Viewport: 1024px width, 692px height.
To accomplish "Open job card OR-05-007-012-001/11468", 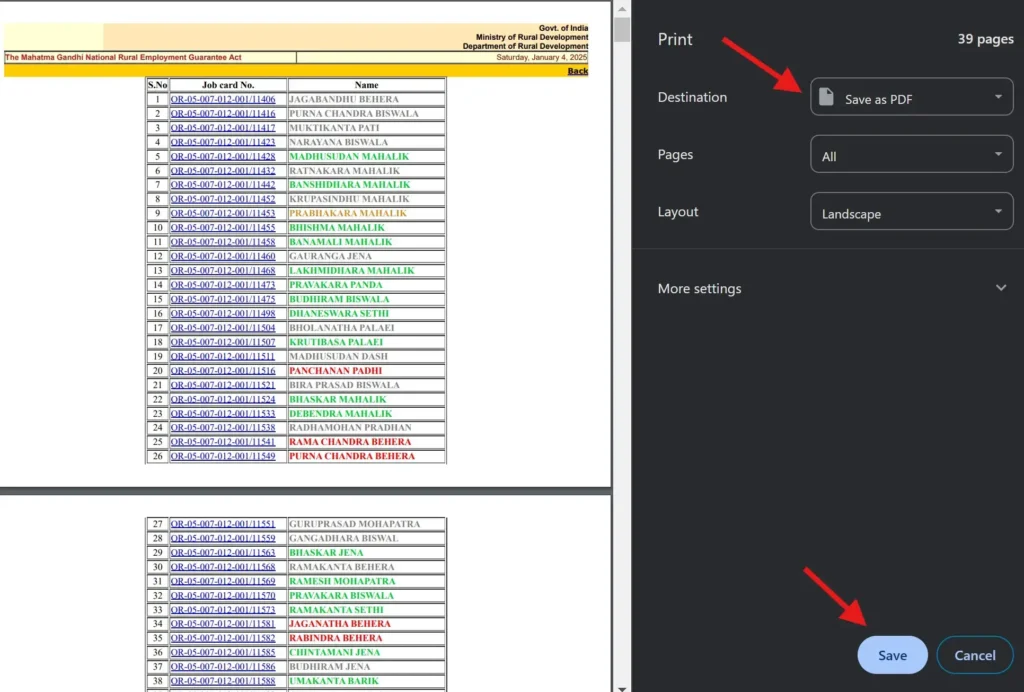I will [223, 271].
